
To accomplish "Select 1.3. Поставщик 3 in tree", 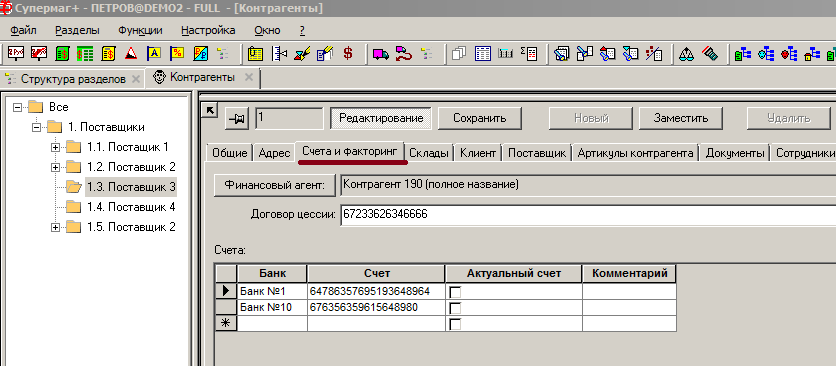I will [x=131, y=187].
